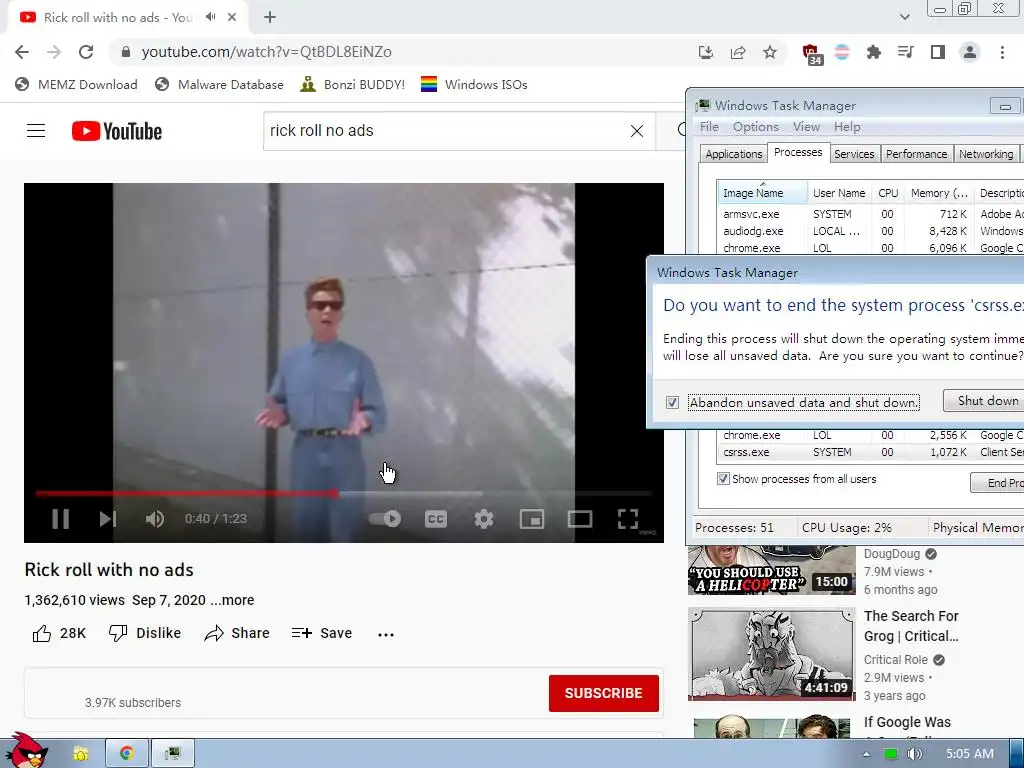Open a new Chrome tab
The width and height of the screenshot is (1024, 768).
click(x=270, y=18)
